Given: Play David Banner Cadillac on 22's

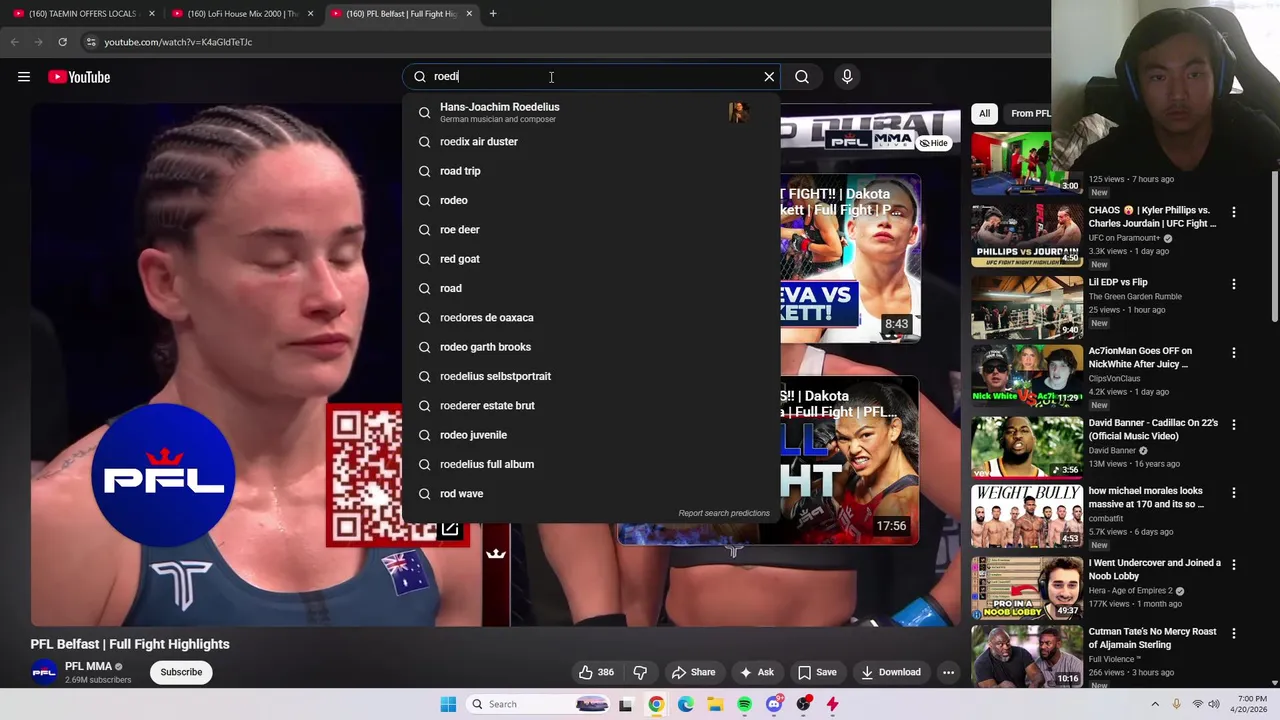Looking at the screenshot, I should pyautogui.click(x=1027, y=448).
